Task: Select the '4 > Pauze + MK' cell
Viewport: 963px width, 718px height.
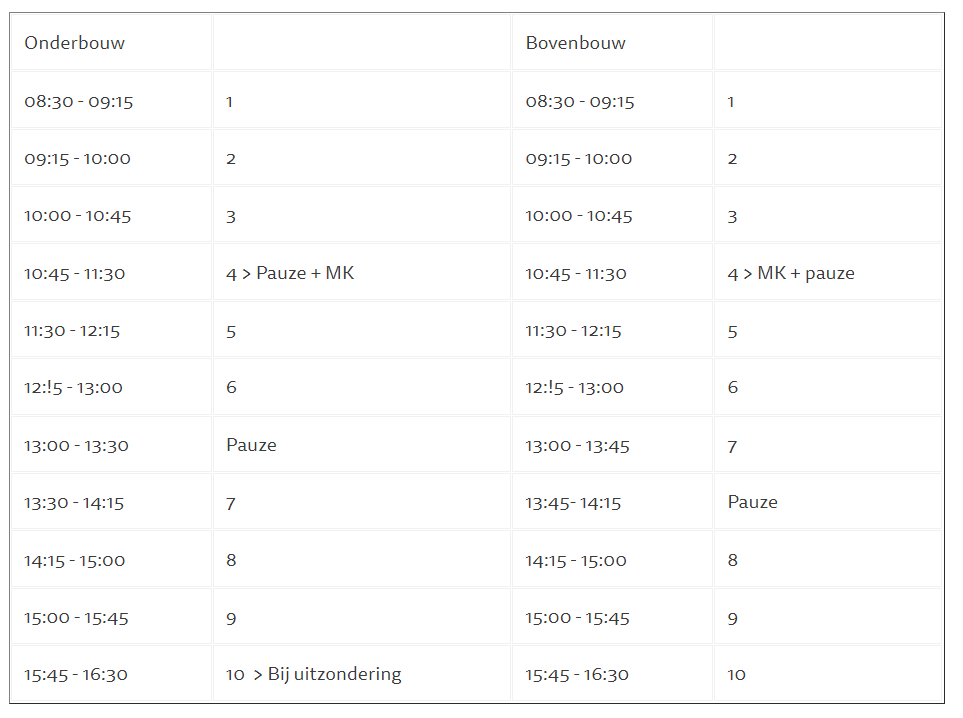Action: 290,273
